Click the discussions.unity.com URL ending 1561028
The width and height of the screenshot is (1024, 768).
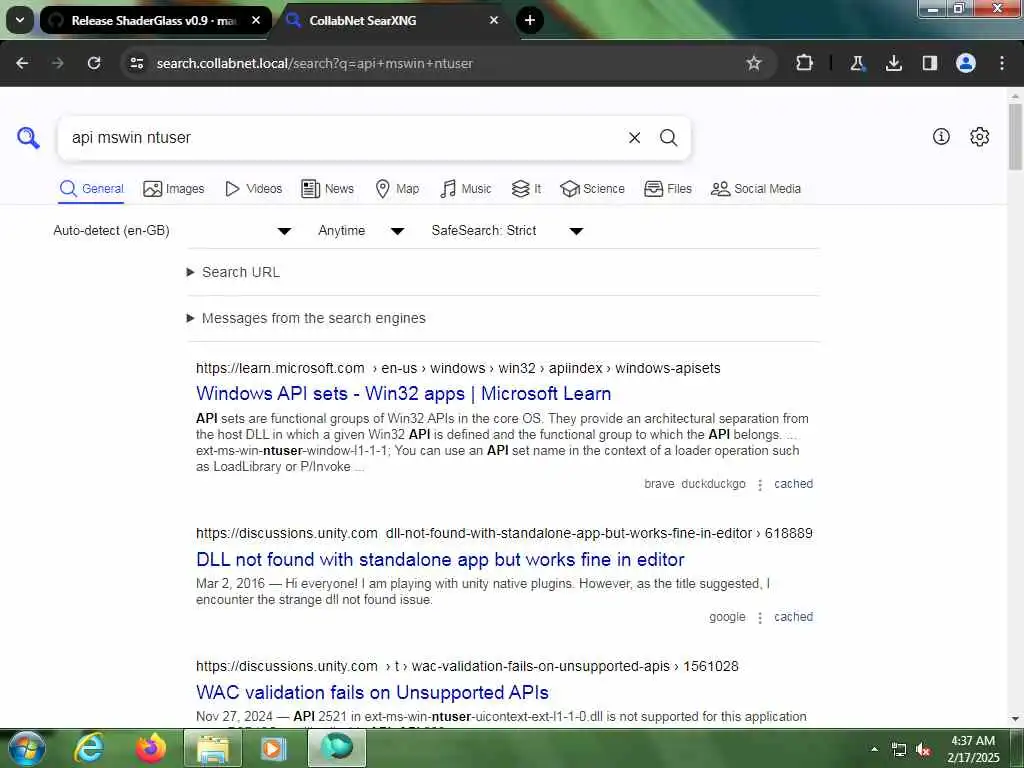point(467,667)
